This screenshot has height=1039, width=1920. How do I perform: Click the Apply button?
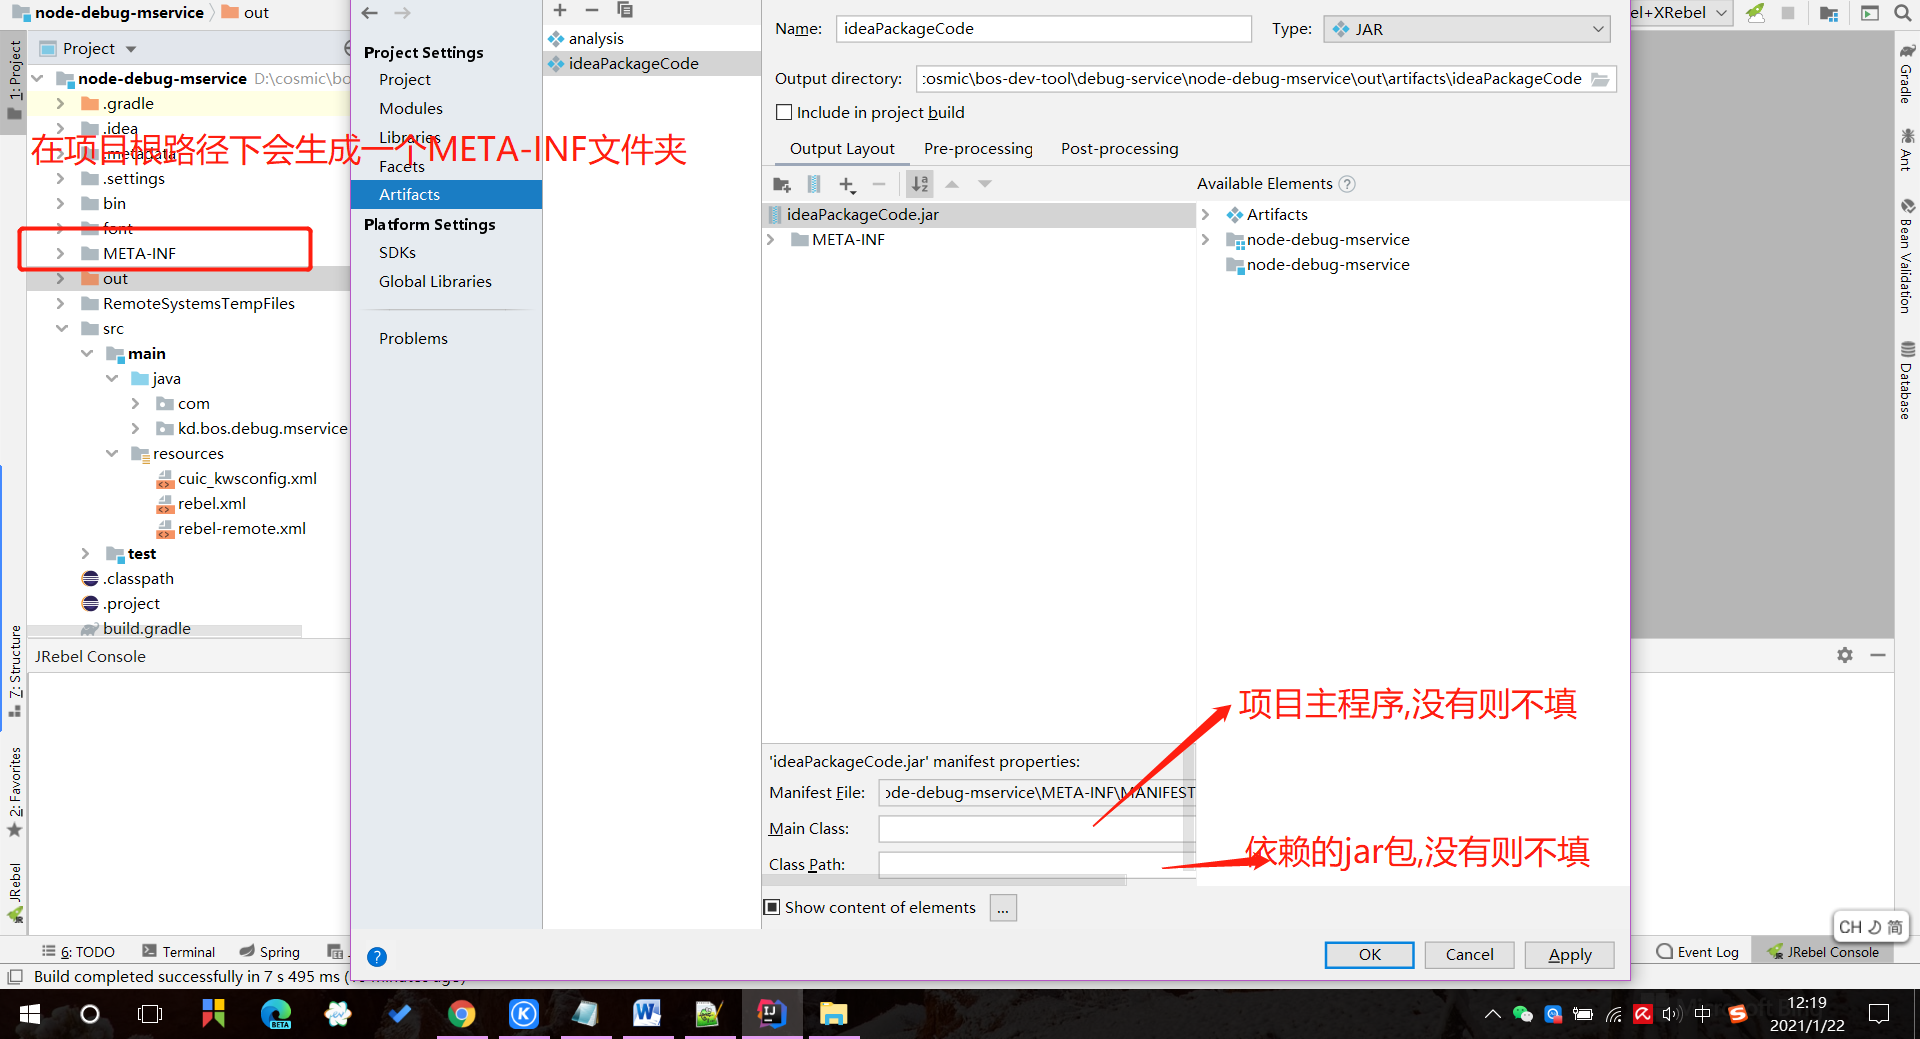1570,955
